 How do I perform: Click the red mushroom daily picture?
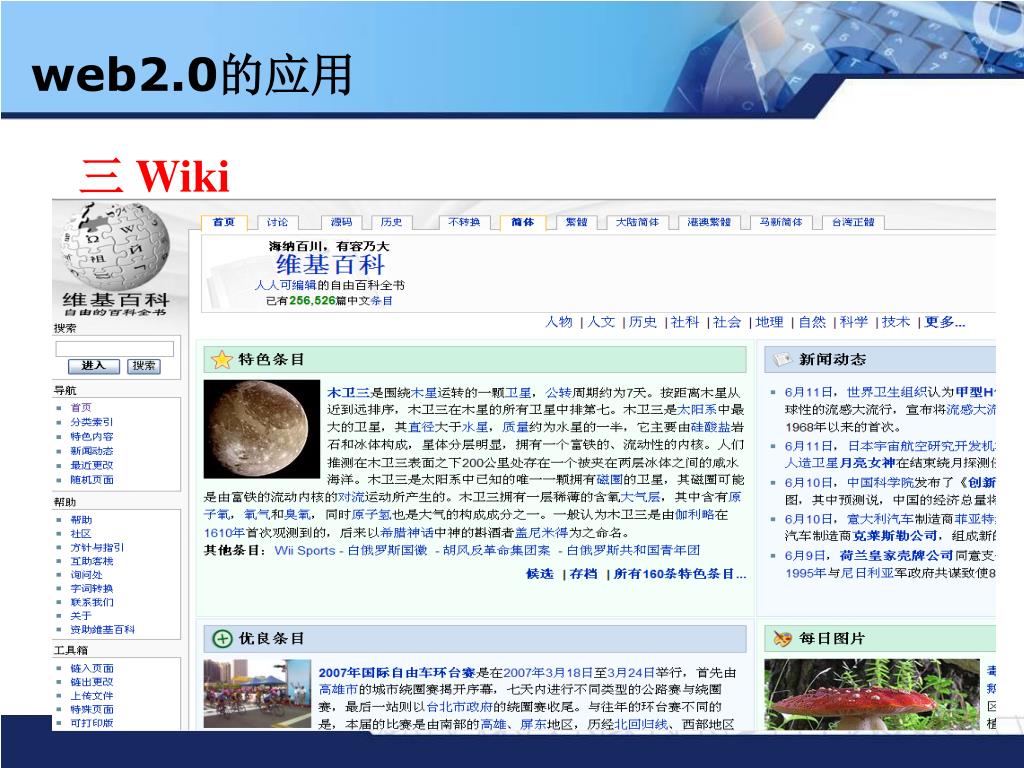872,694
